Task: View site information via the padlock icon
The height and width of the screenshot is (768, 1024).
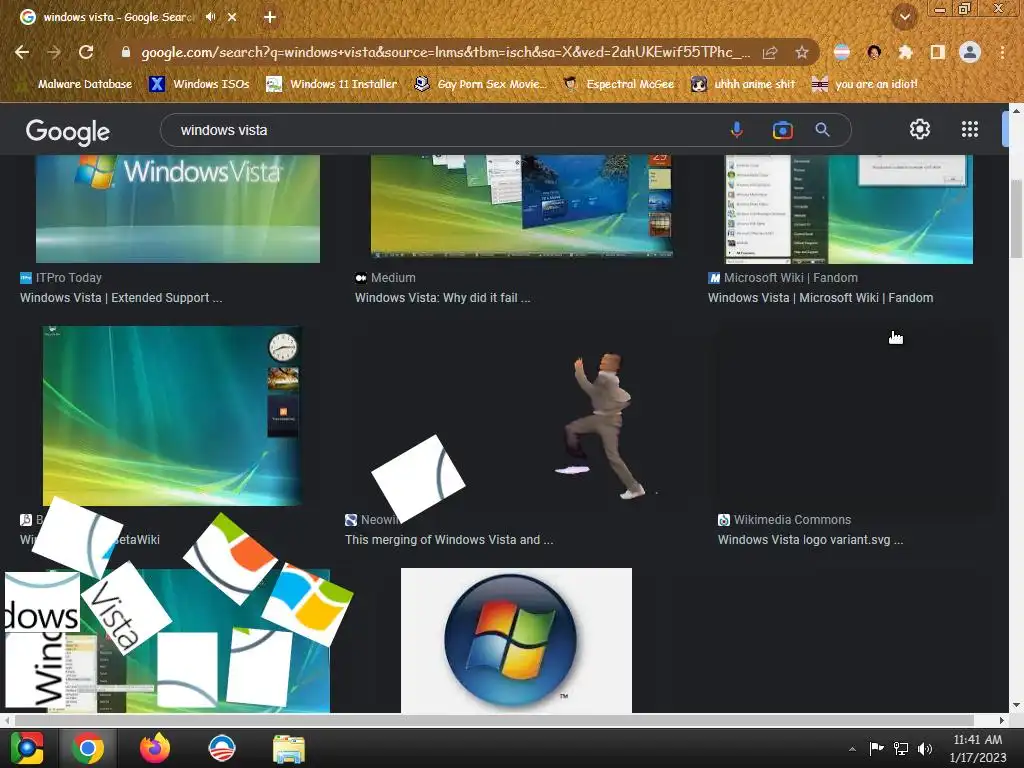Action: [125, 52]
